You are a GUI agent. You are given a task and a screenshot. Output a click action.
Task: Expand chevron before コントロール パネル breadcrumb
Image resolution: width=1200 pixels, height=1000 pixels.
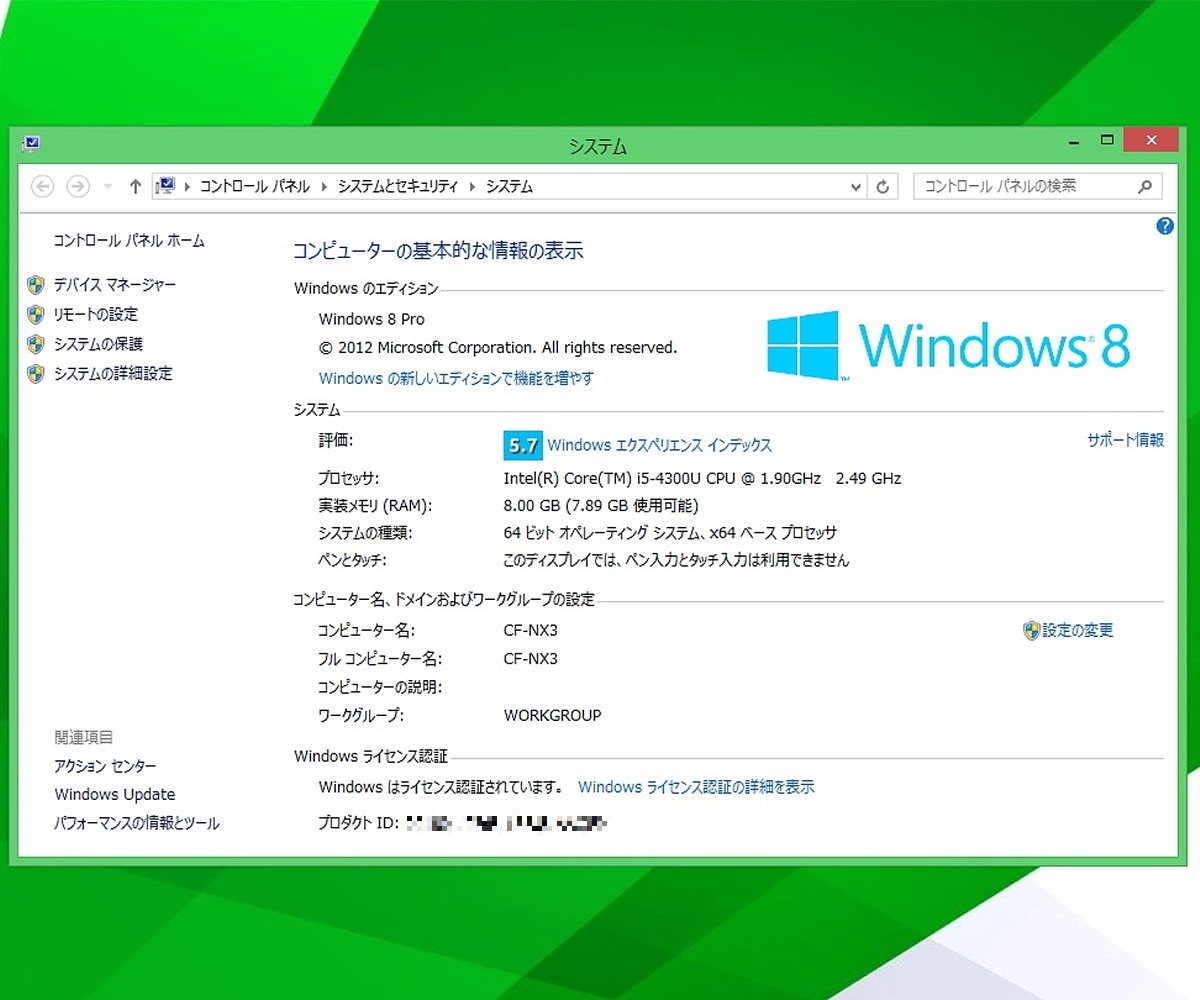(x=187, y=187)
